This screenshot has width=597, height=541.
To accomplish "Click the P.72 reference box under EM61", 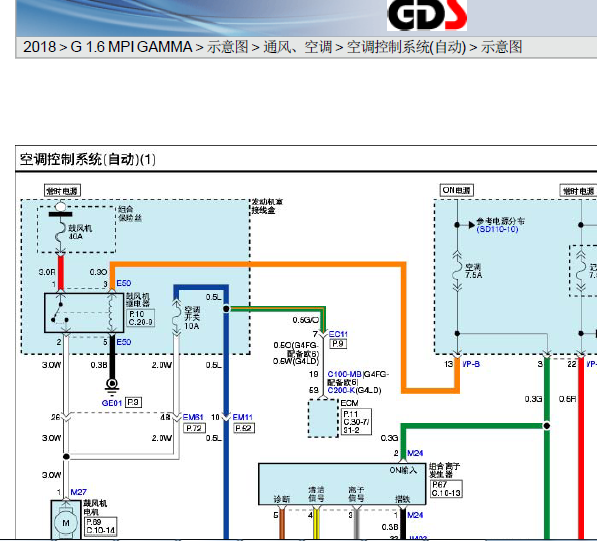I will 194,428.
